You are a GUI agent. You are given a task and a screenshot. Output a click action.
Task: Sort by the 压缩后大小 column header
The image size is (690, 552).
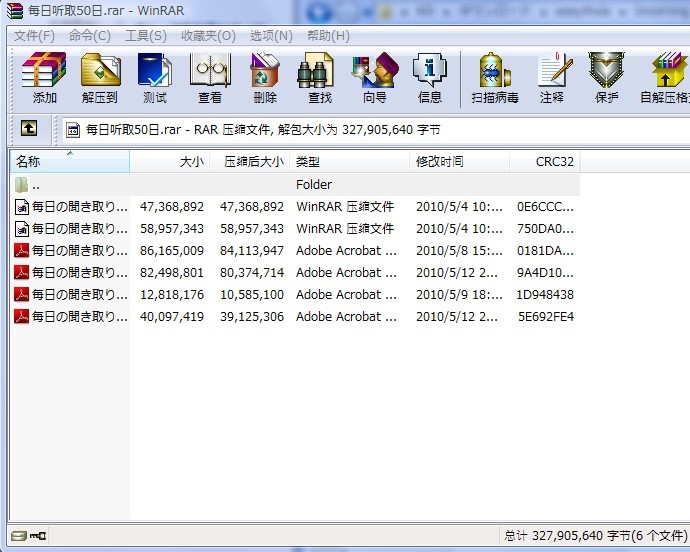click(250, 162)
